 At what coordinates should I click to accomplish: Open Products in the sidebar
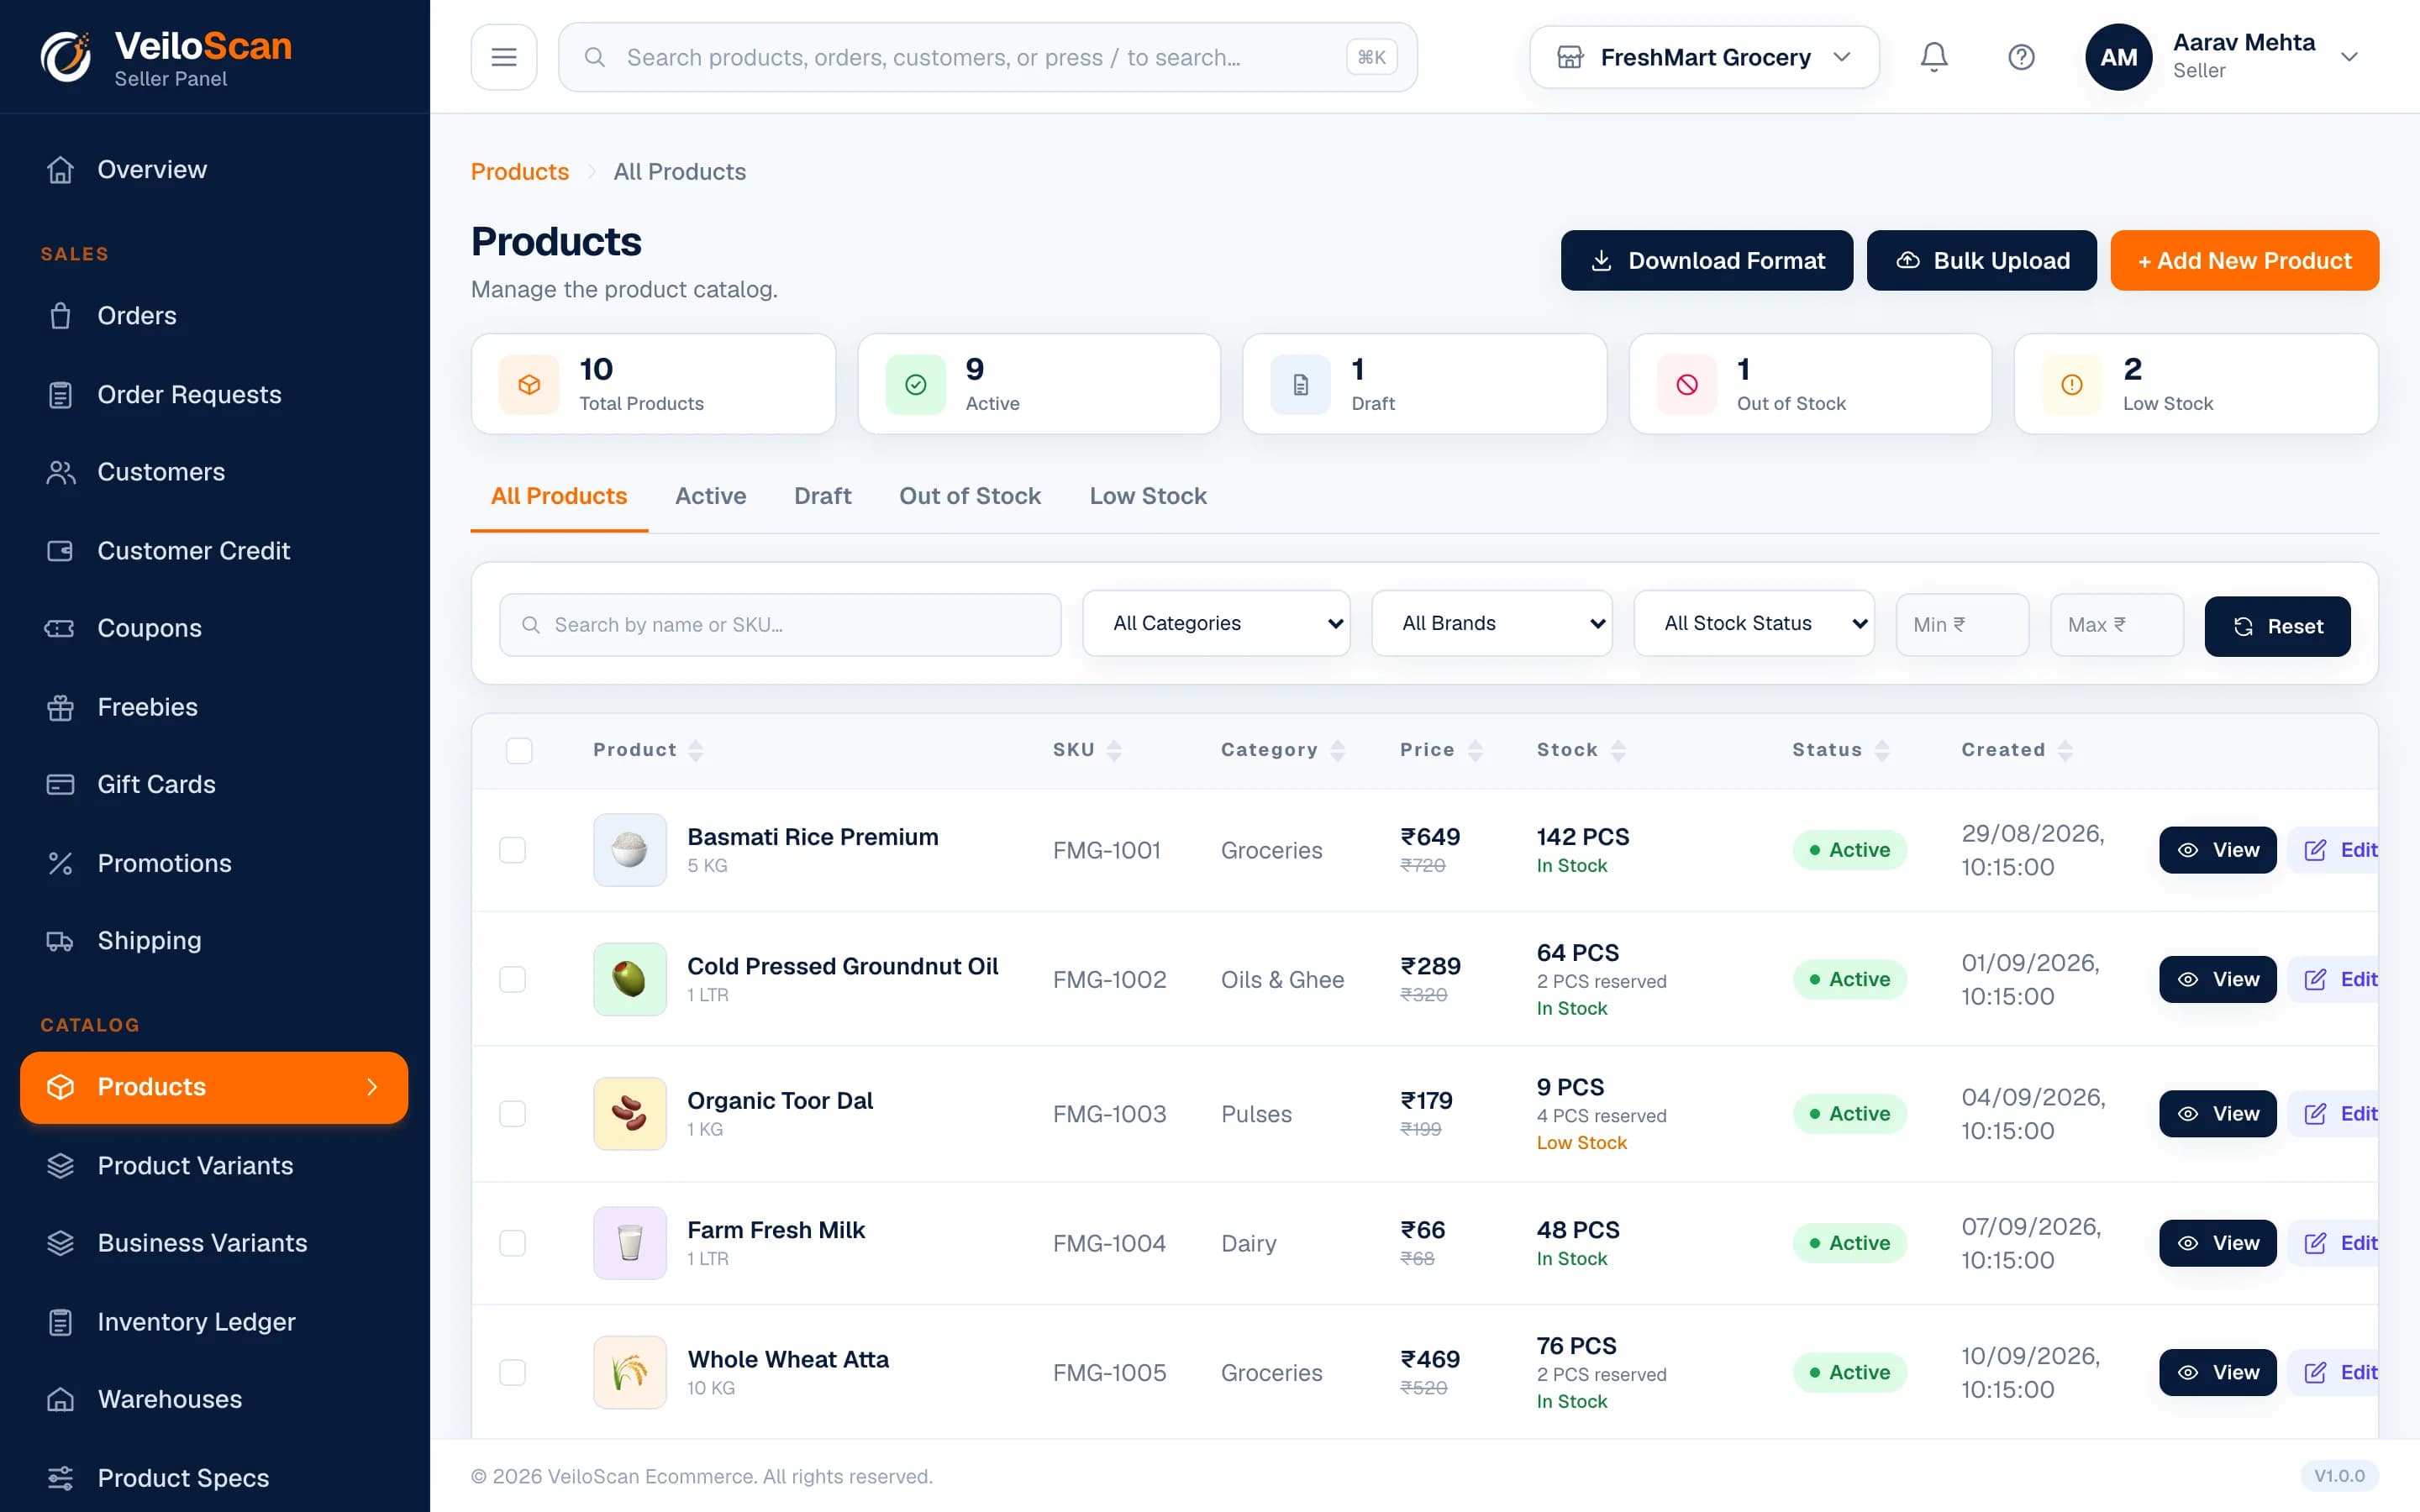tap(214, 1087)
